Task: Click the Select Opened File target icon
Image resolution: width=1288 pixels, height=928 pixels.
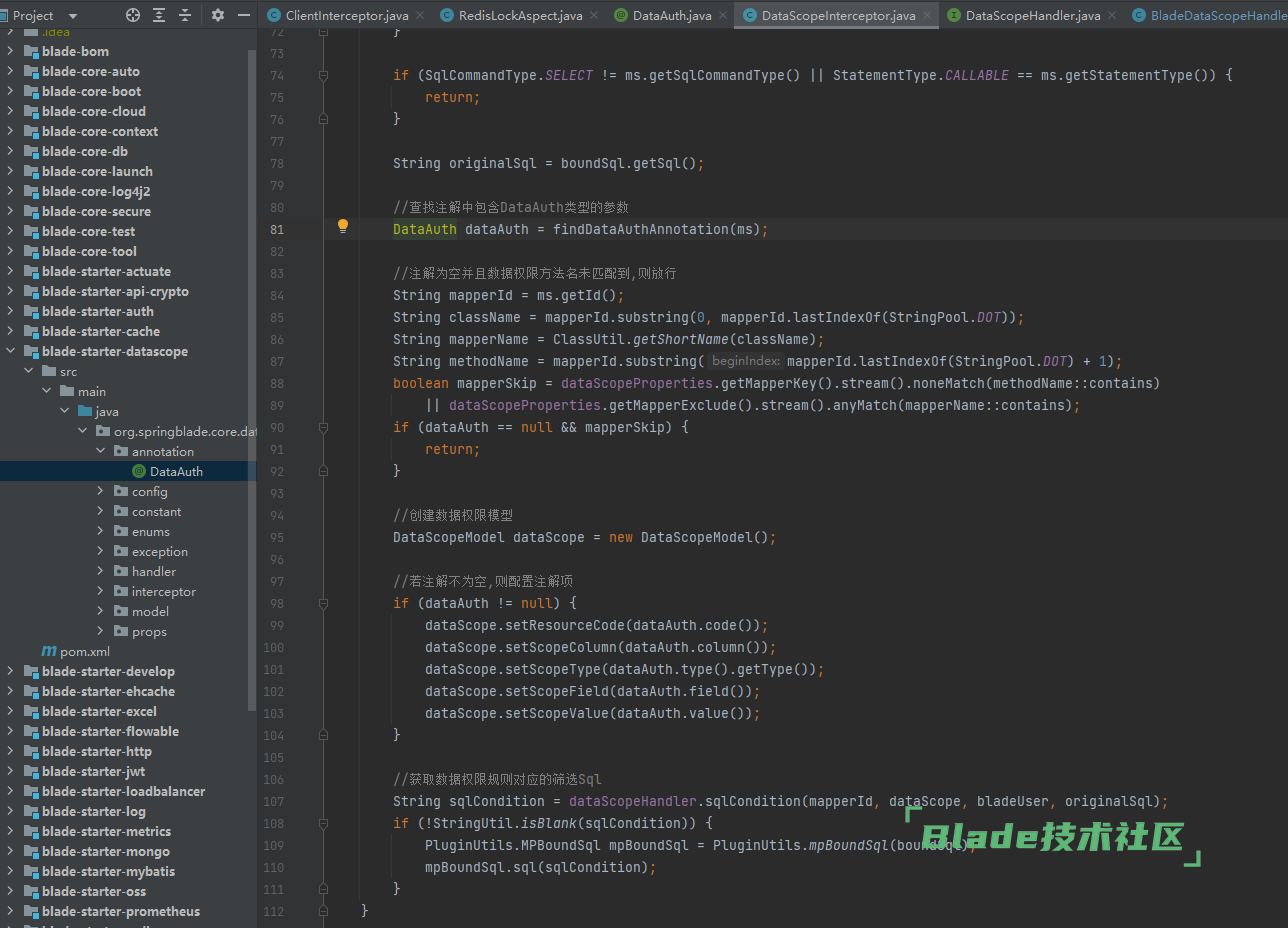Action: point(133,15)
